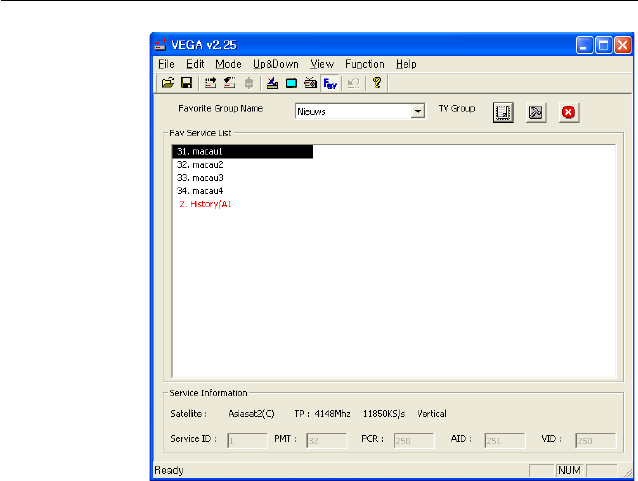This screenshot has height=481, width=638.
Task: Click the '4148Mhz' transponder frequency text
Action: click(332, 414)
